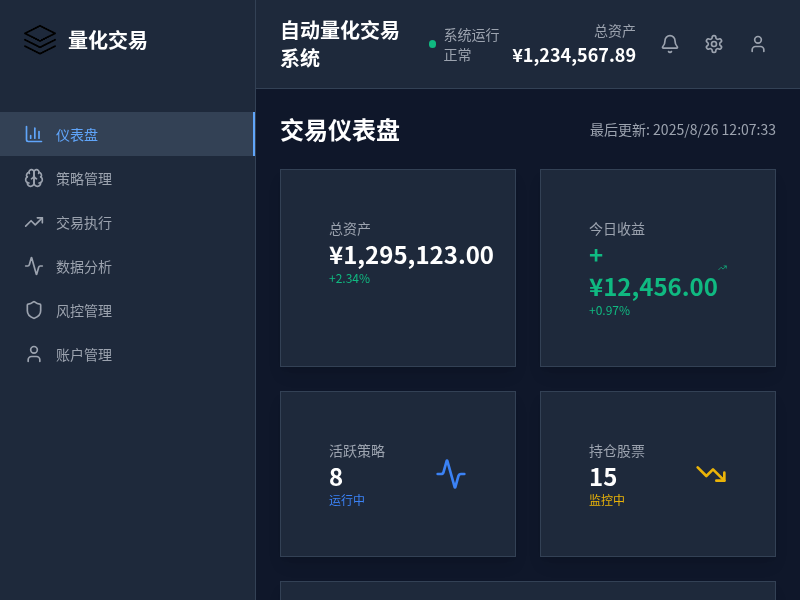Click the green system status dot
Screen dimensions: 800x600
pyautogui.click(x=432, y=44)
